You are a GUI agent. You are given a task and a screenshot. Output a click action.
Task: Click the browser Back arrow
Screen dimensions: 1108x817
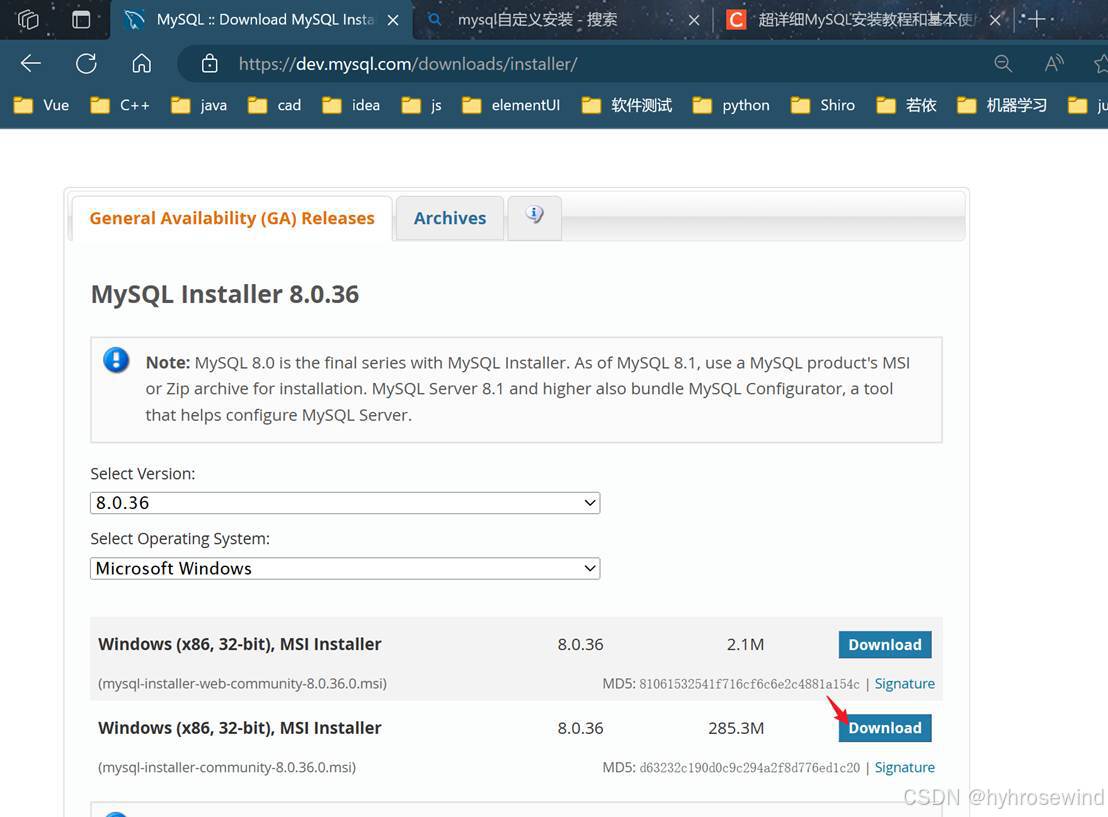coord(30,64)
